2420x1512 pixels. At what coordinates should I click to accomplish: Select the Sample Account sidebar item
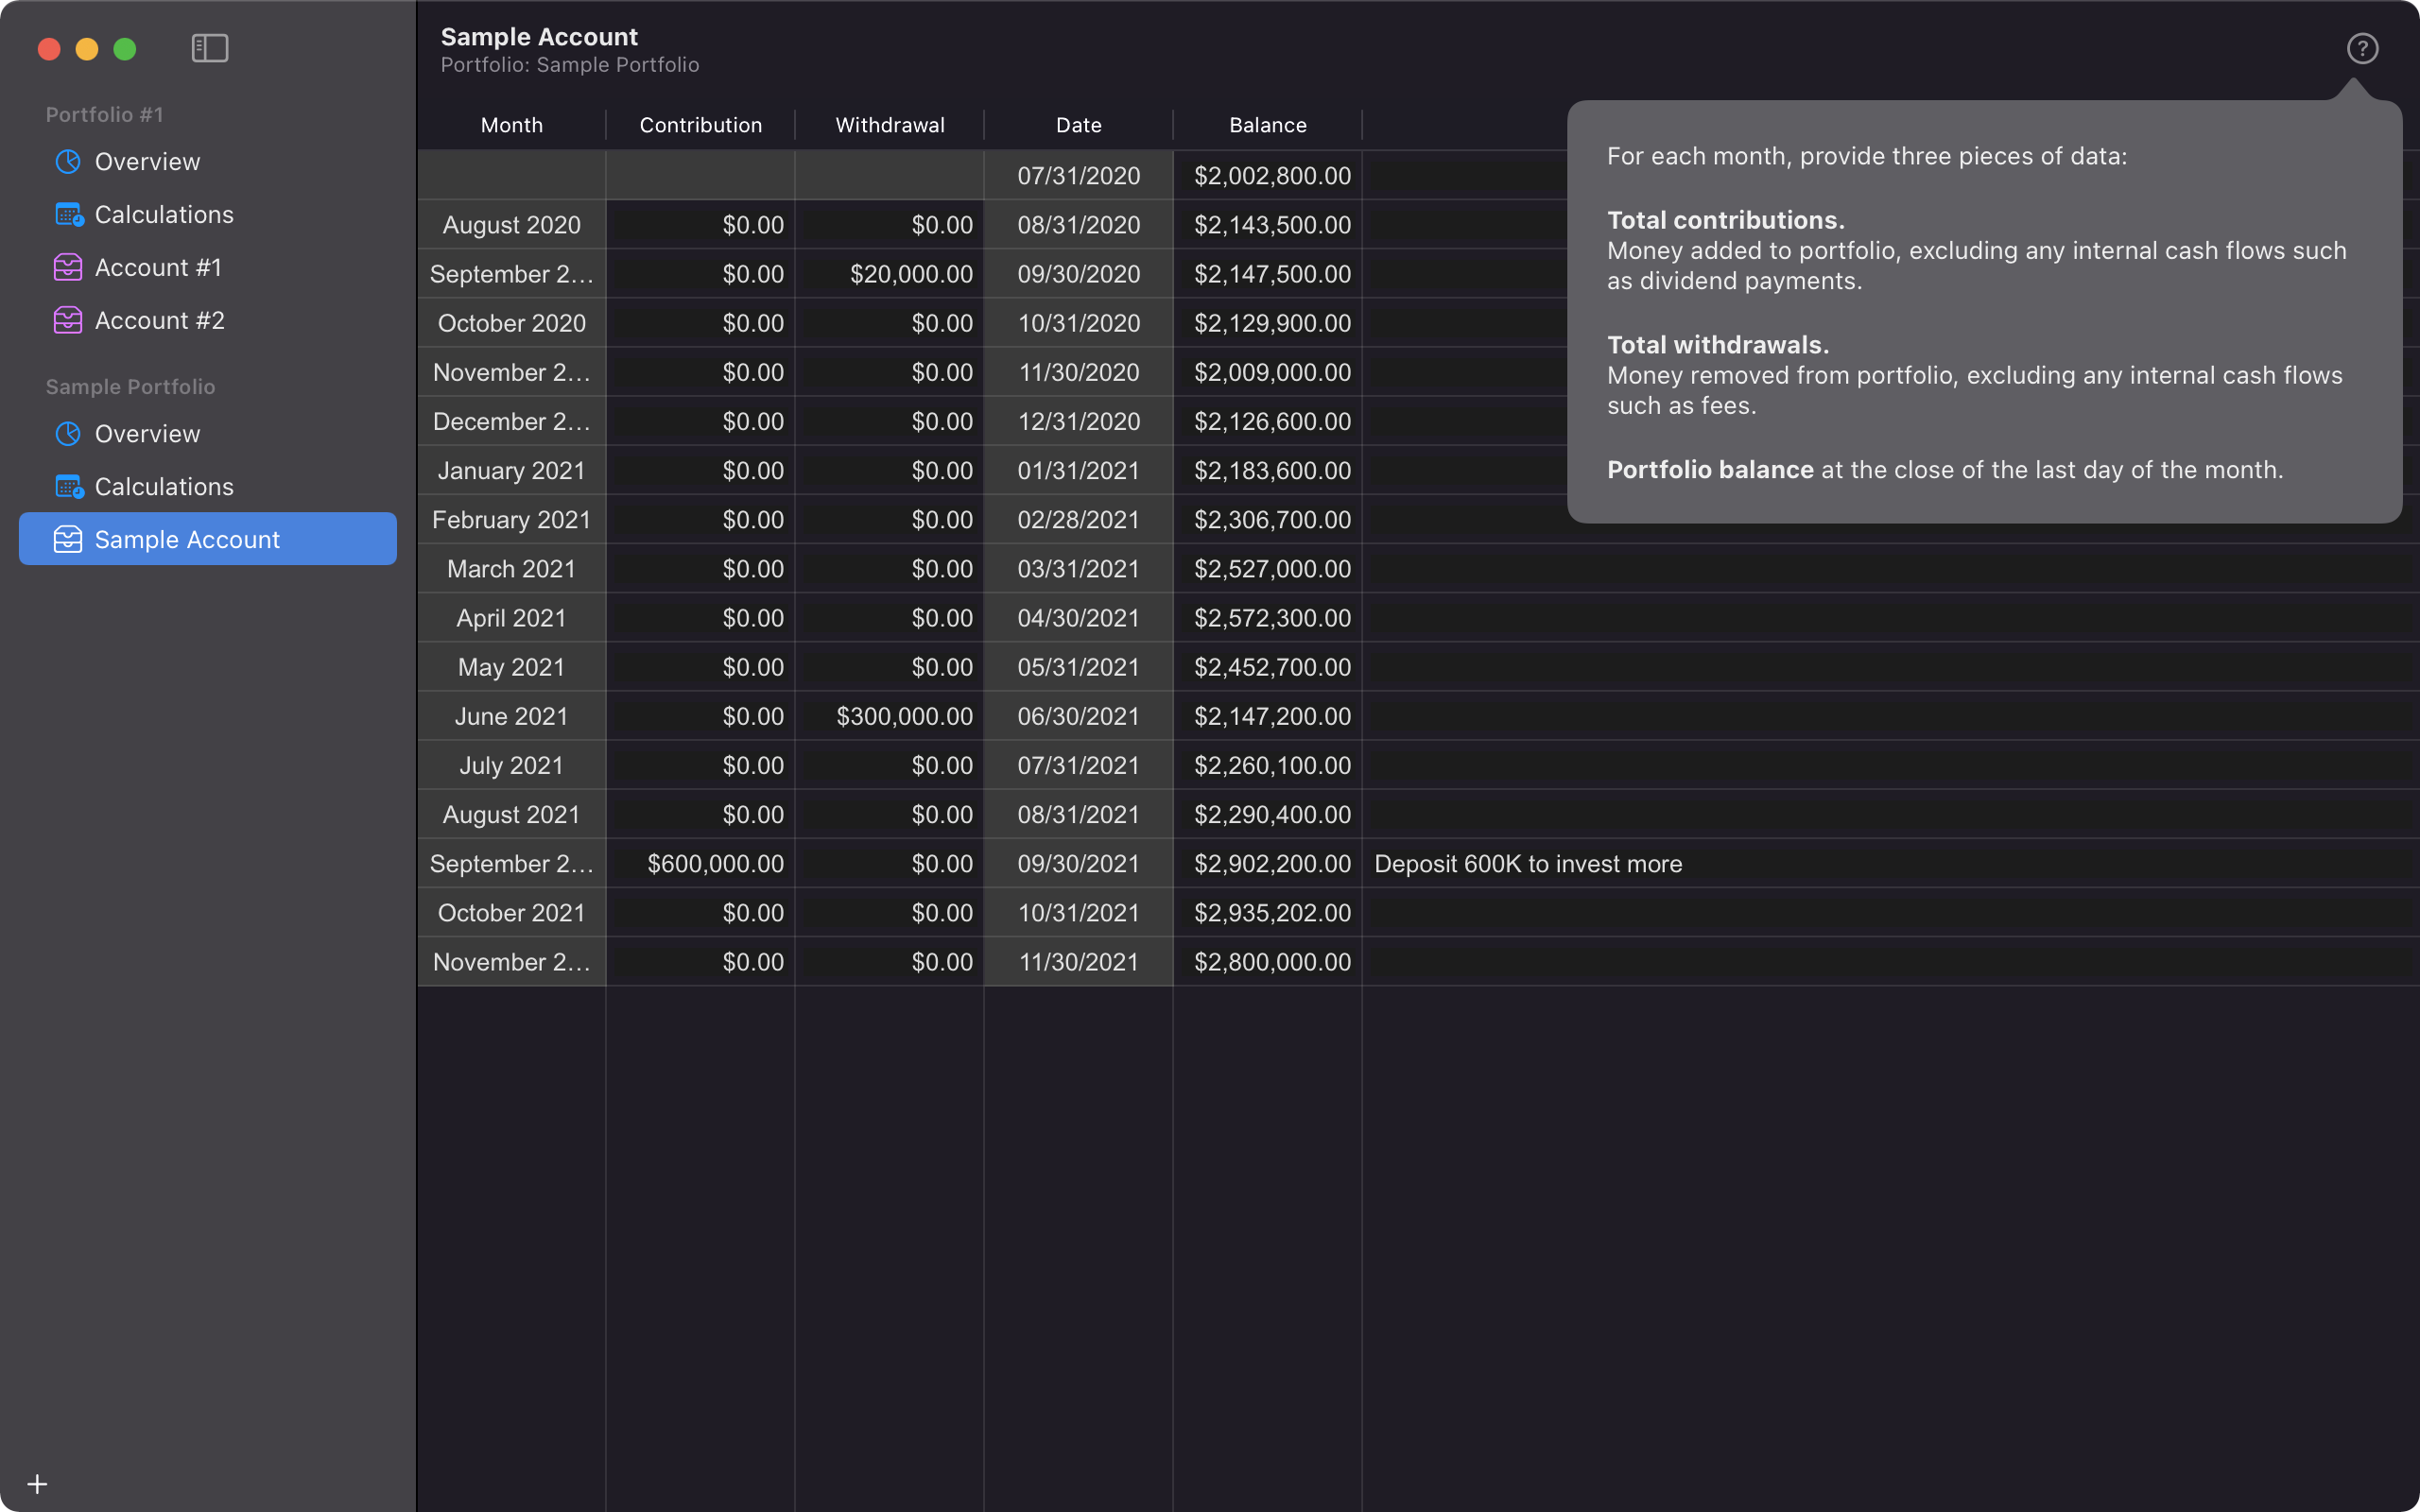pos(207,540)
